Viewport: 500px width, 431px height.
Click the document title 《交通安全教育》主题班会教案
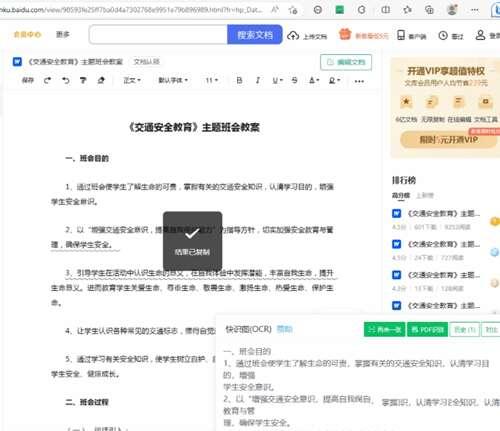click(x=194, y=127)
